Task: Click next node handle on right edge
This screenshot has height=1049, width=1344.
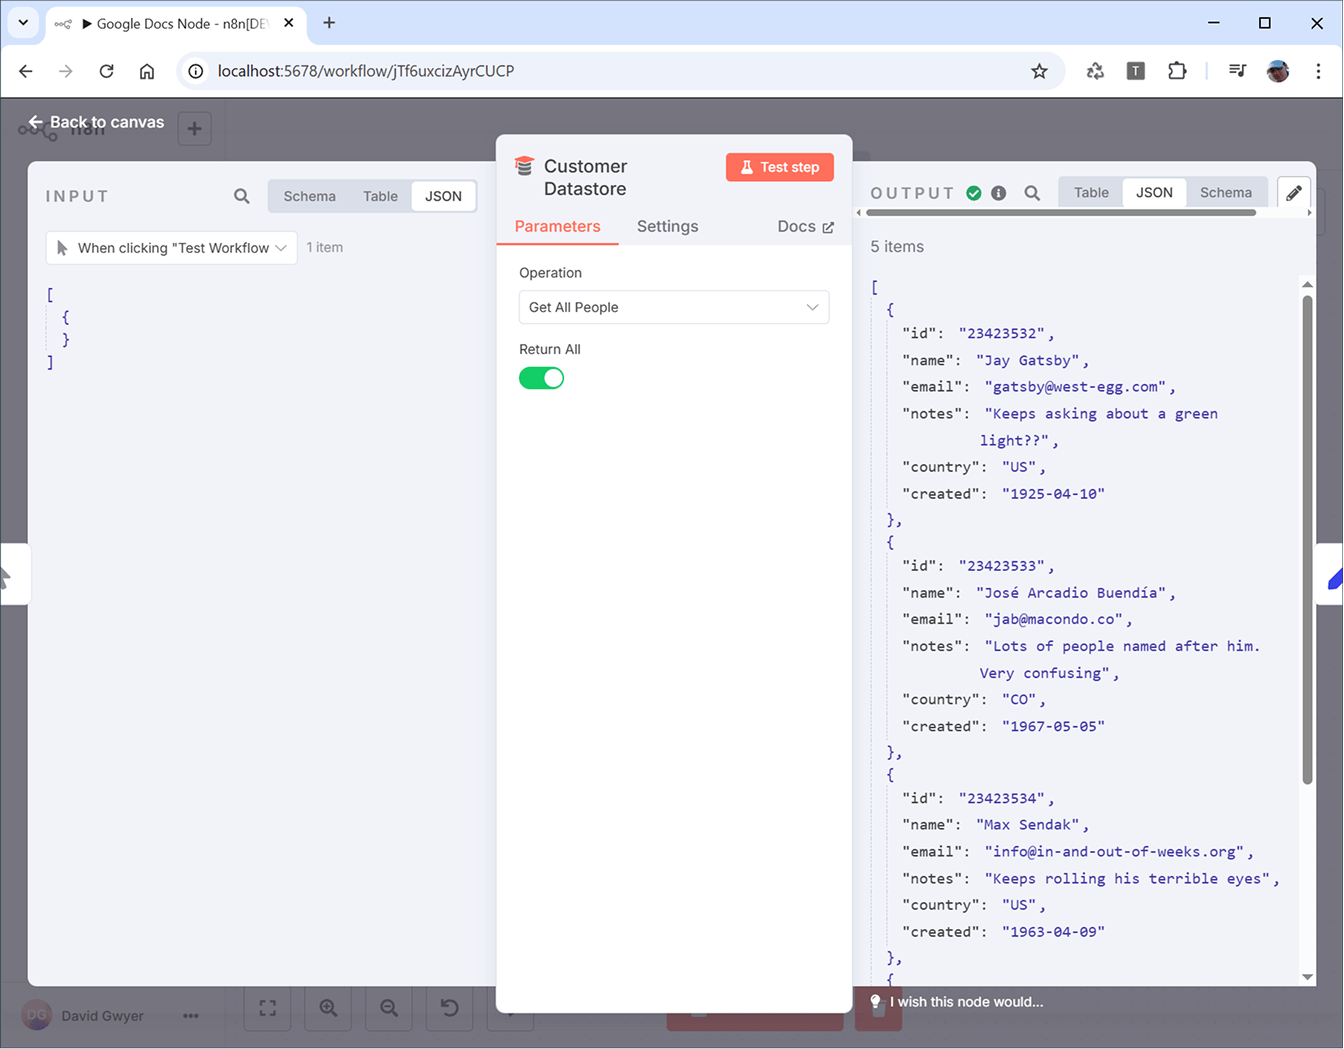Action: click(x=1330, y=575)
